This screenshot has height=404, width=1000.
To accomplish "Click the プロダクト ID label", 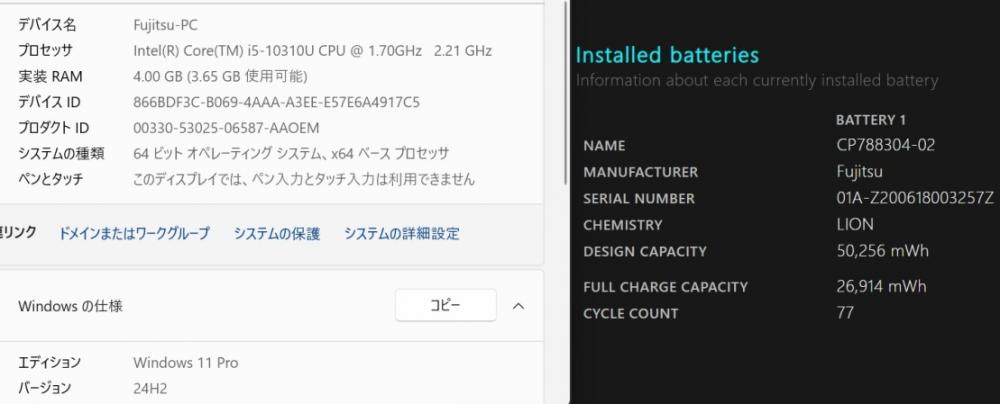I will pos(54,128).
